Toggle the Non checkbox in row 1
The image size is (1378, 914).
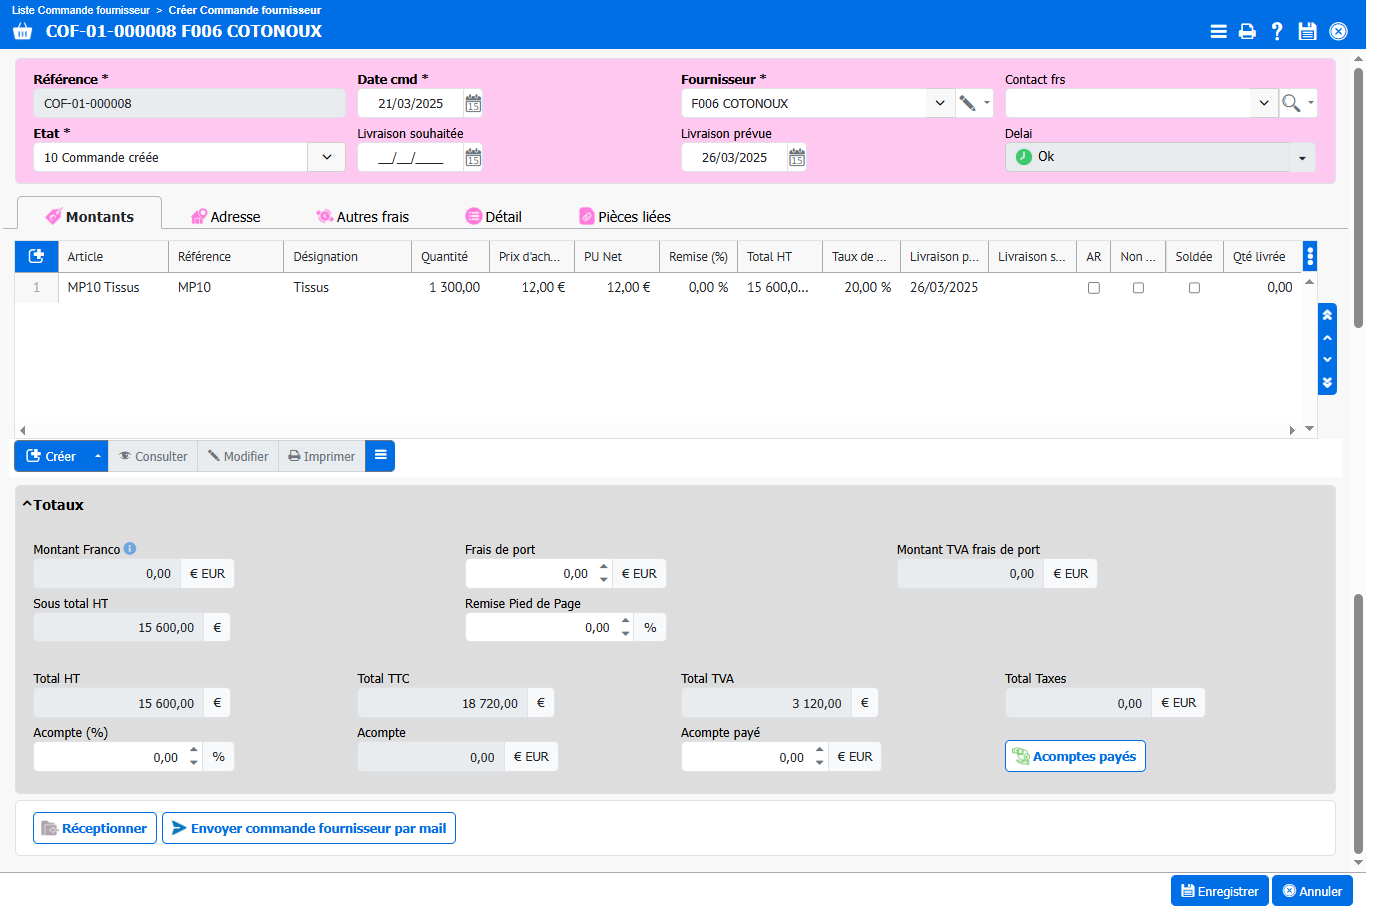click(x=1138, y=288)
